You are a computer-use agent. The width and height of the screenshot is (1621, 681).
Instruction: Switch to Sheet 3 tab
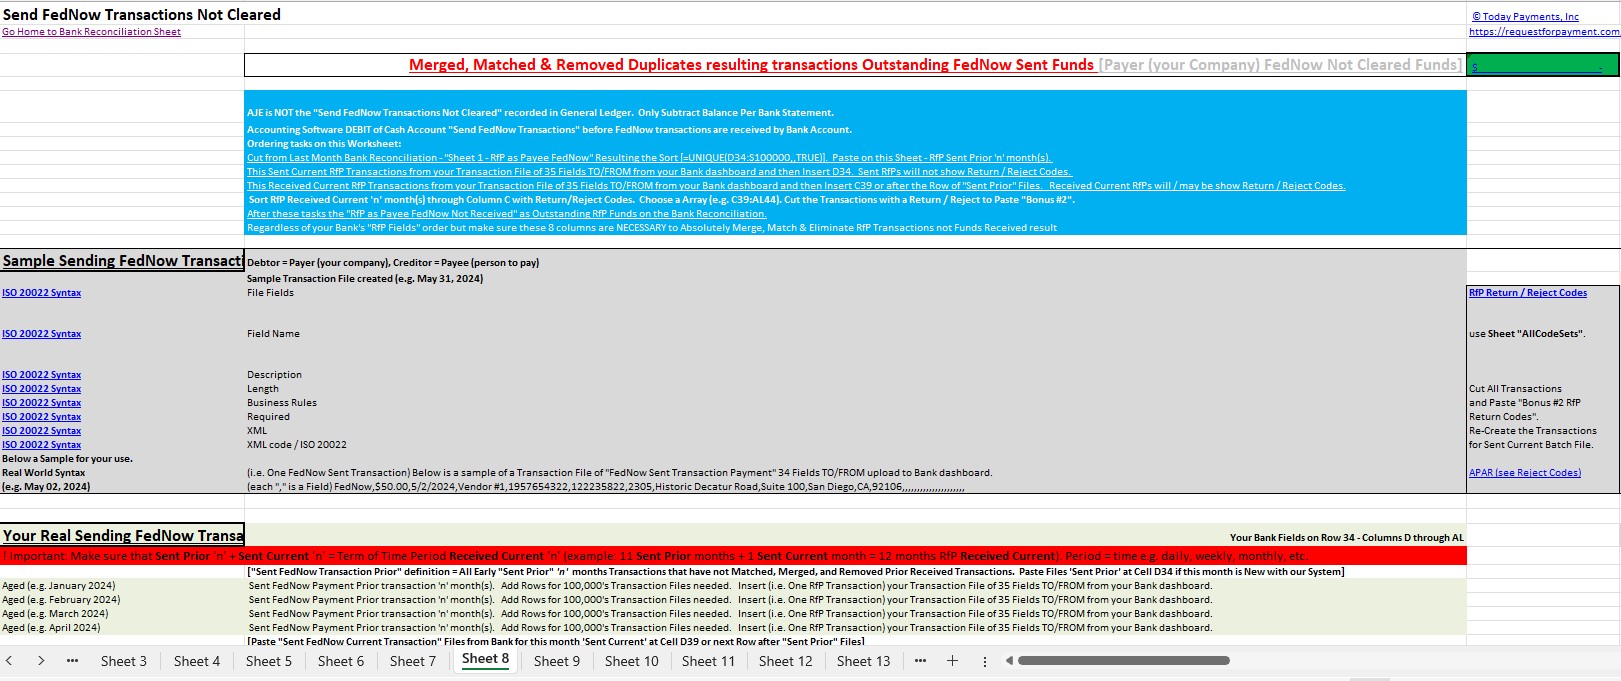(x=124, y=661)
